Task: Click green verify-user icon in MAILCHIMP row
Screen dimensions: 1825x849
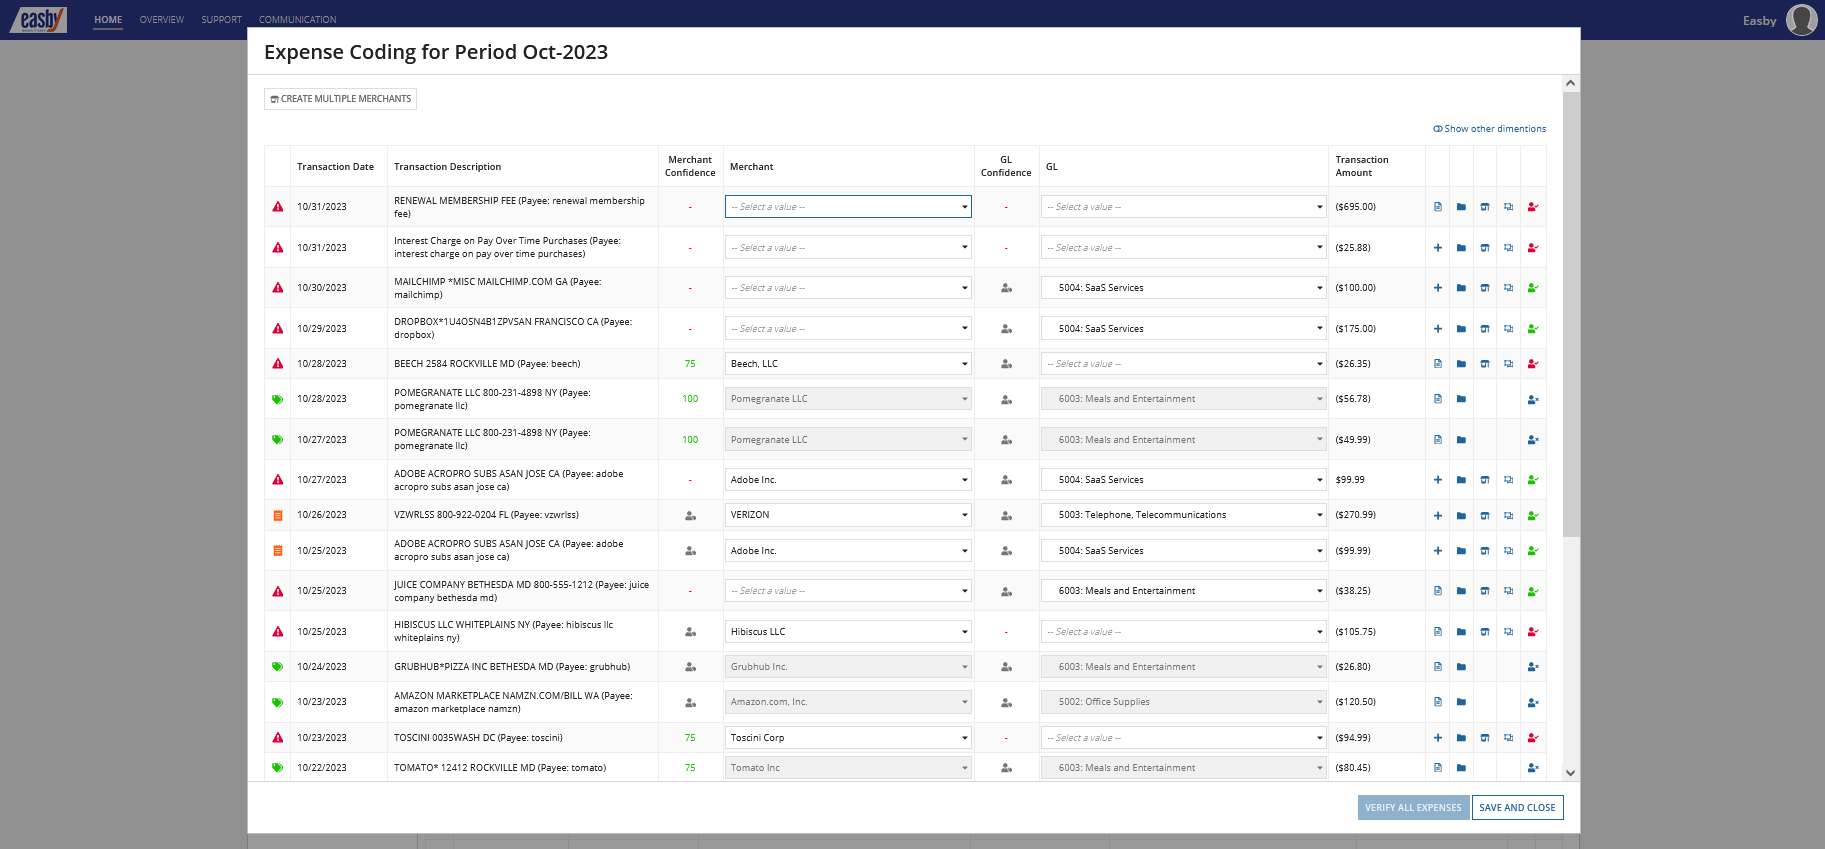Action: 1533,288
